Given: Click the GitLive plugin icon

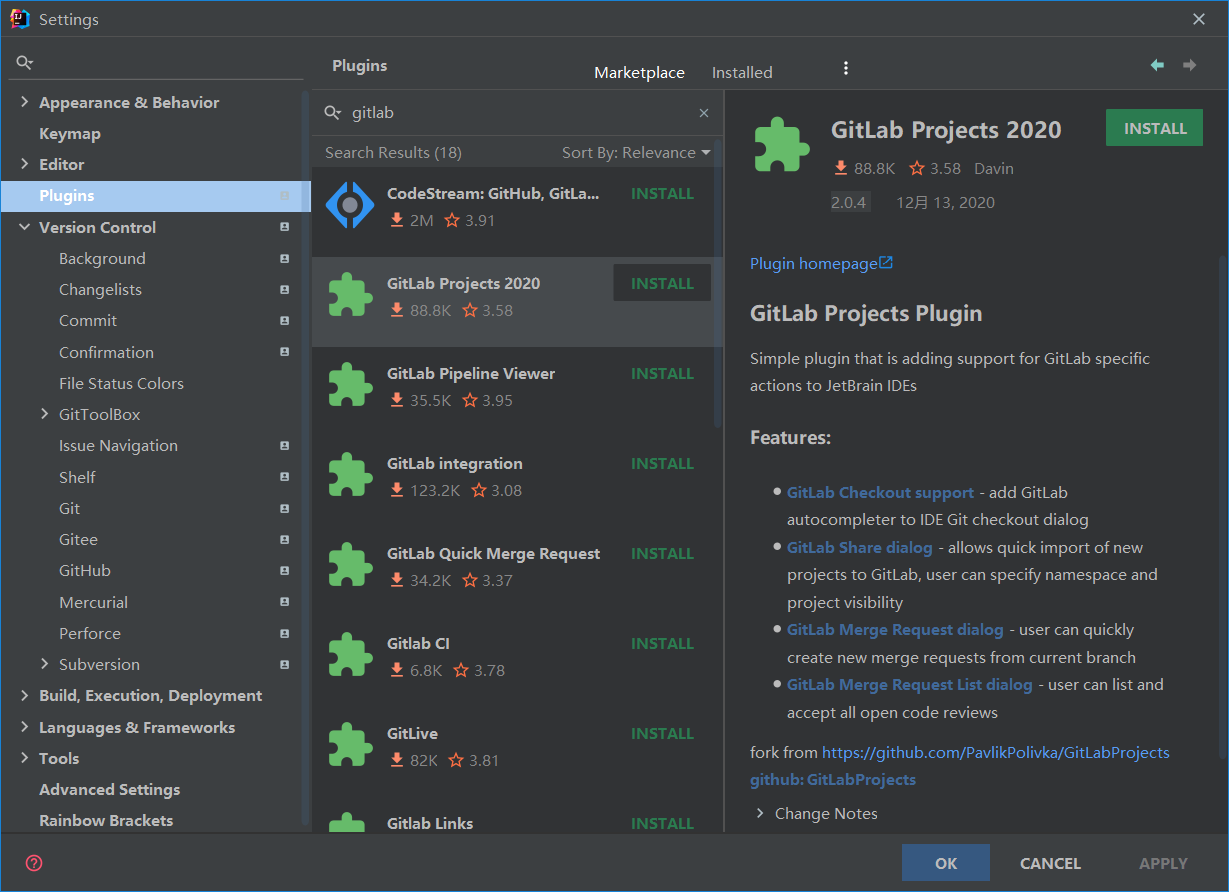Looking at the screenshot, I should pos(350,746).
